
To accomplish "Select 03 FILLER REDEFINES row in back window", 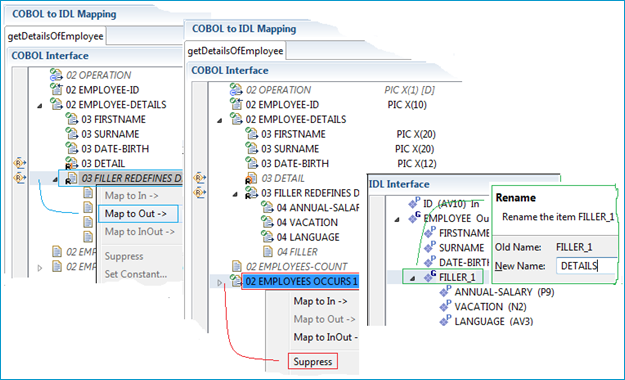I will pos(120,178).
